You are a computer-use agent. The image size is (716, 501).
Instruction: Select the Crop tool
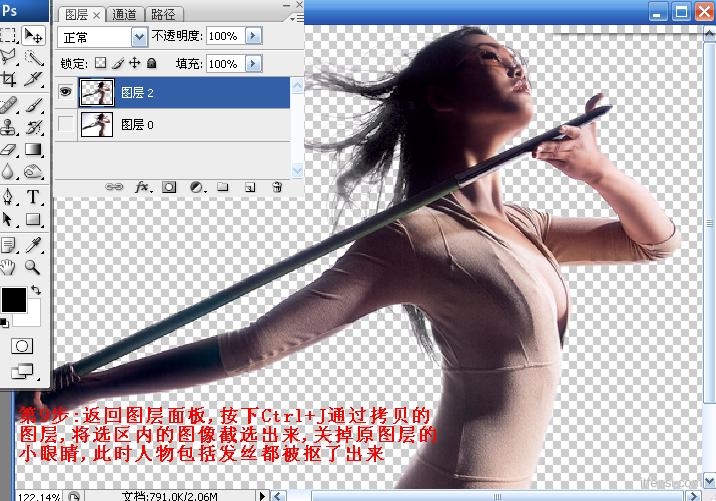click(x=9, y=79)
